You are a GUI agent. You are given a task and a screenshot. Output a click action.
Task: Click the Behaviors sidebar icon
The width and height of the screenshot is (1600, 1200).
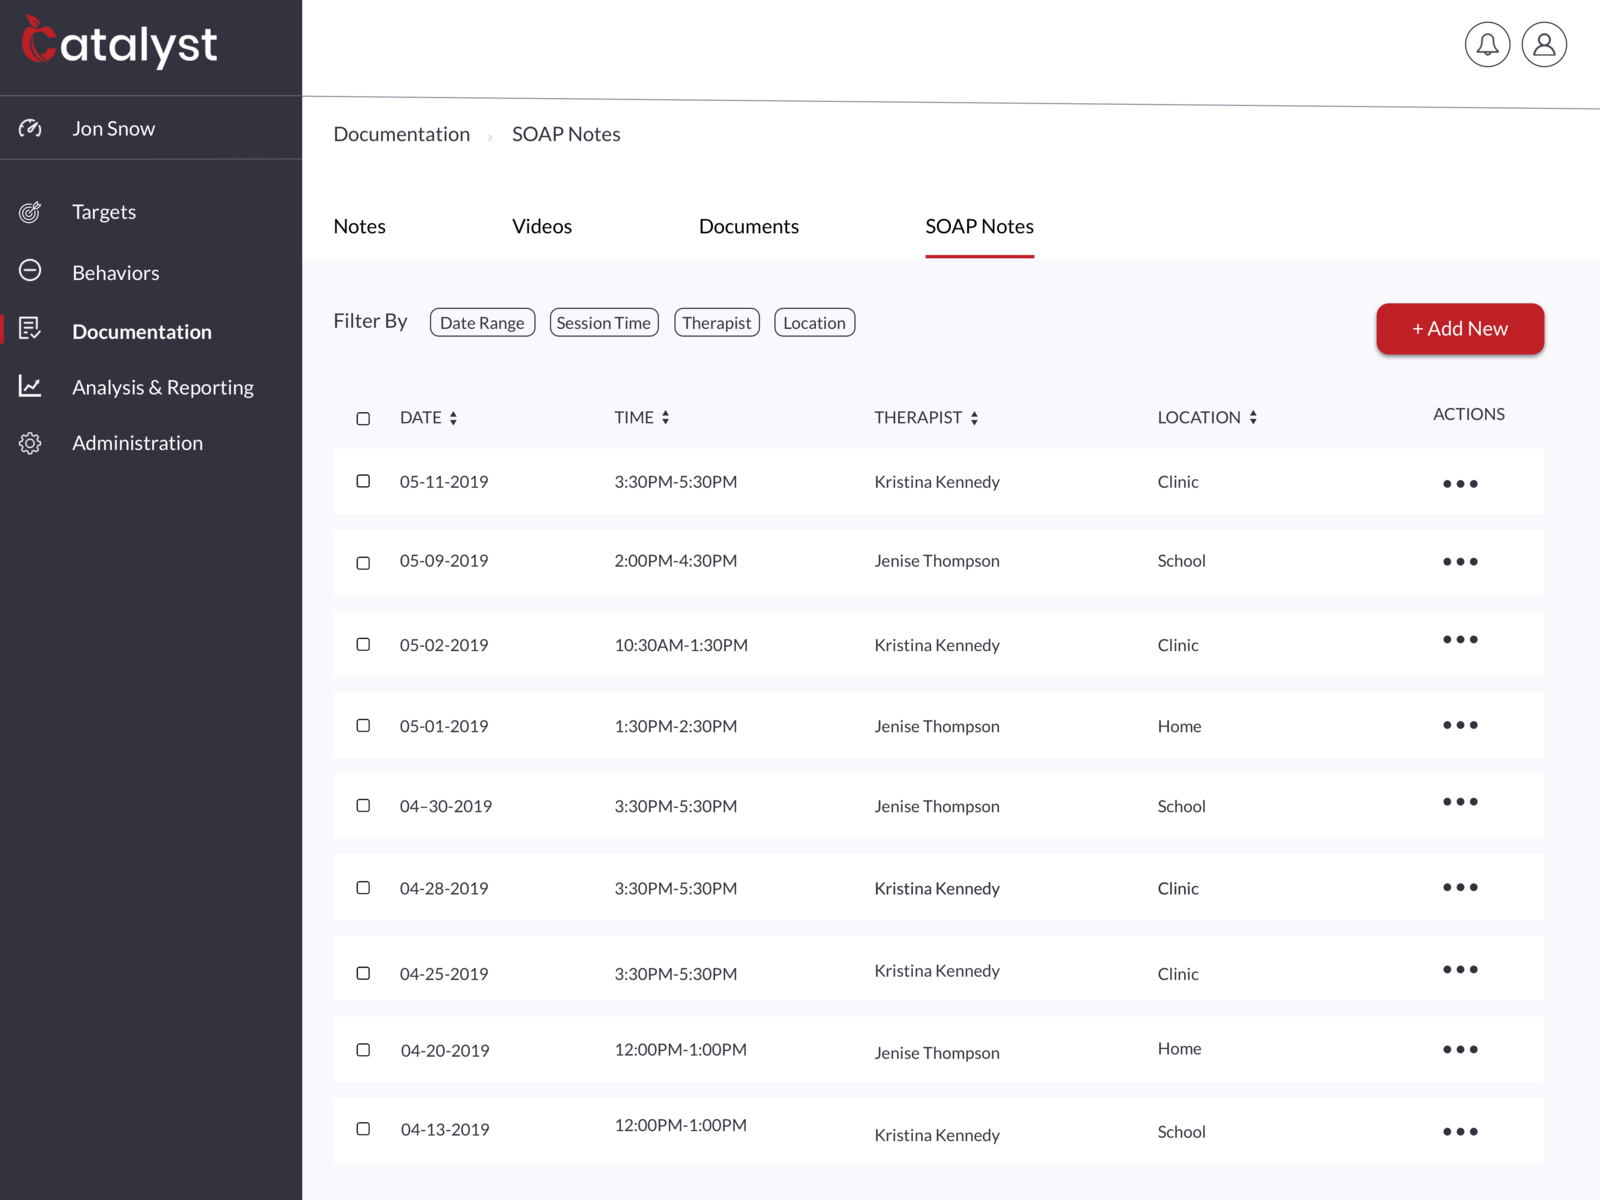30,271
